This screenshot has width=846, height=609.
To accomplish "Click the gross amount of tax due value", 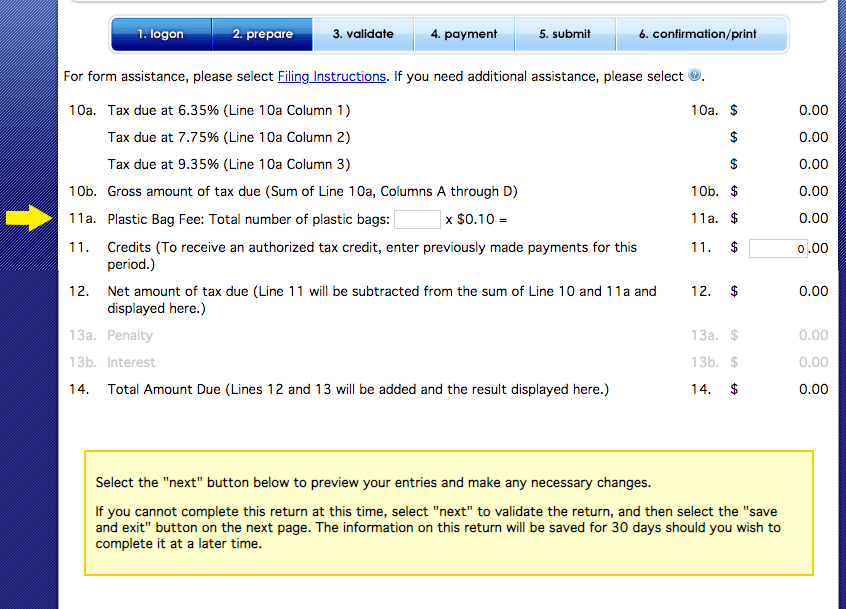I will point(813,192).
